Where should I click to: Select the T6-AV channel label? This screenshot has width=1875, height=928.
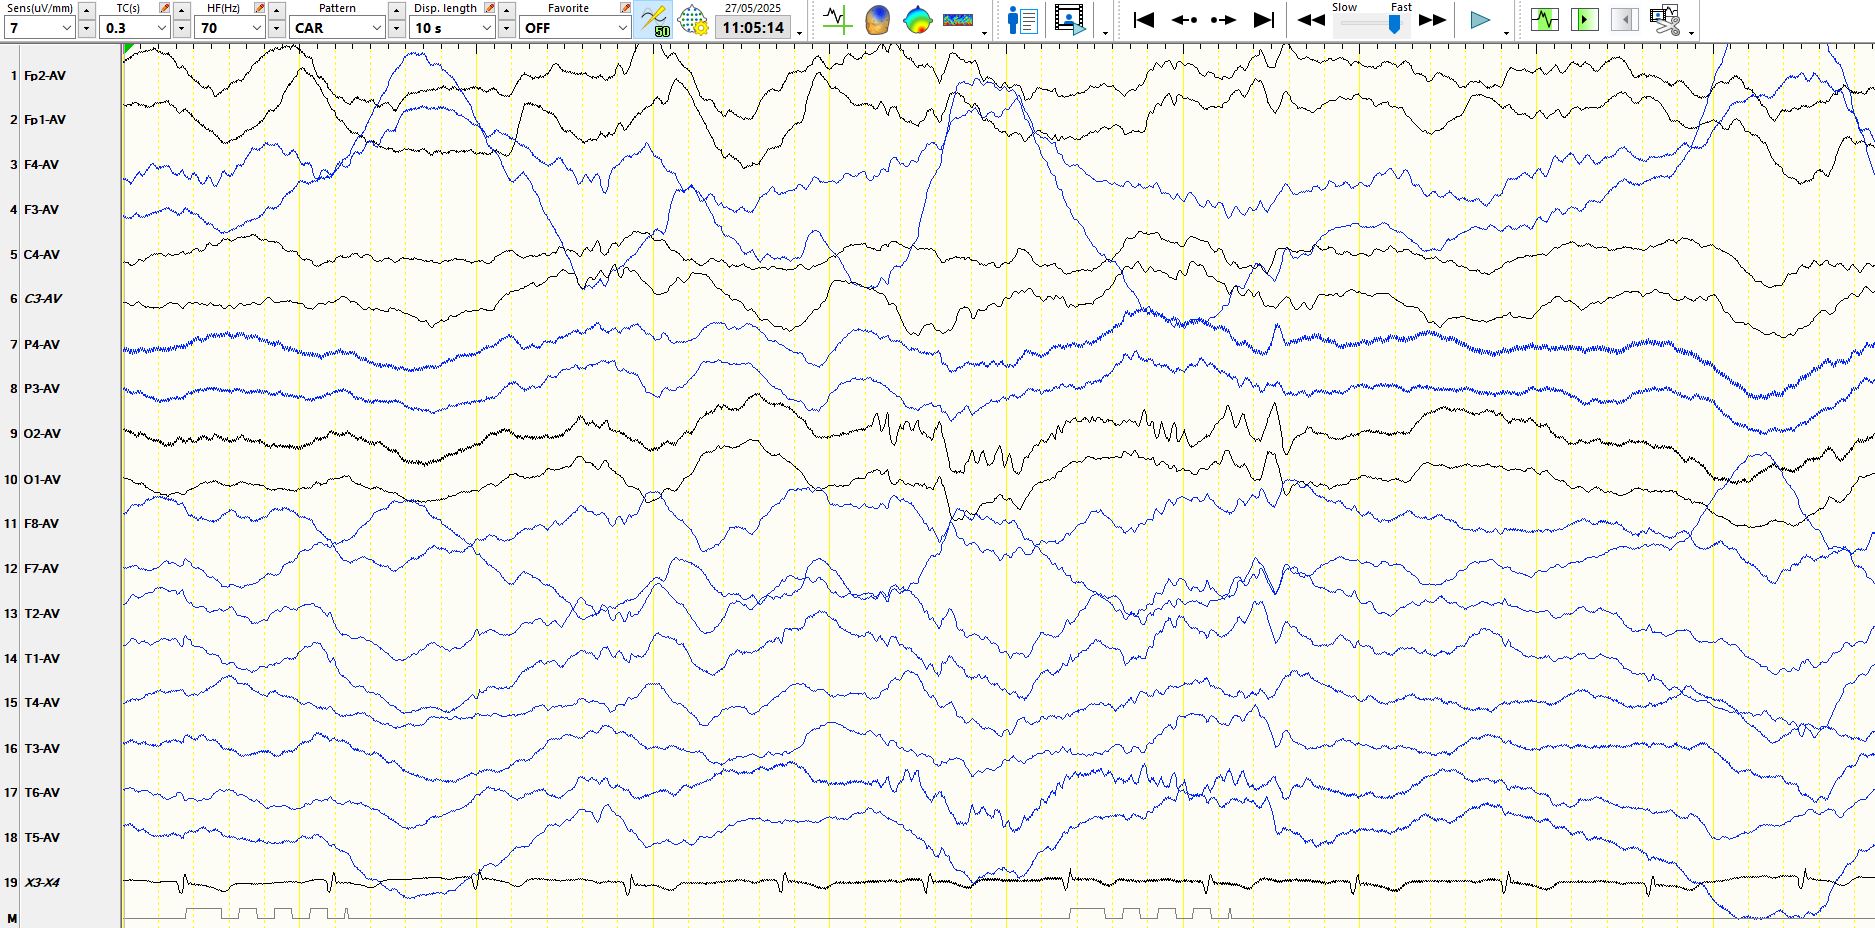(42, 793)
